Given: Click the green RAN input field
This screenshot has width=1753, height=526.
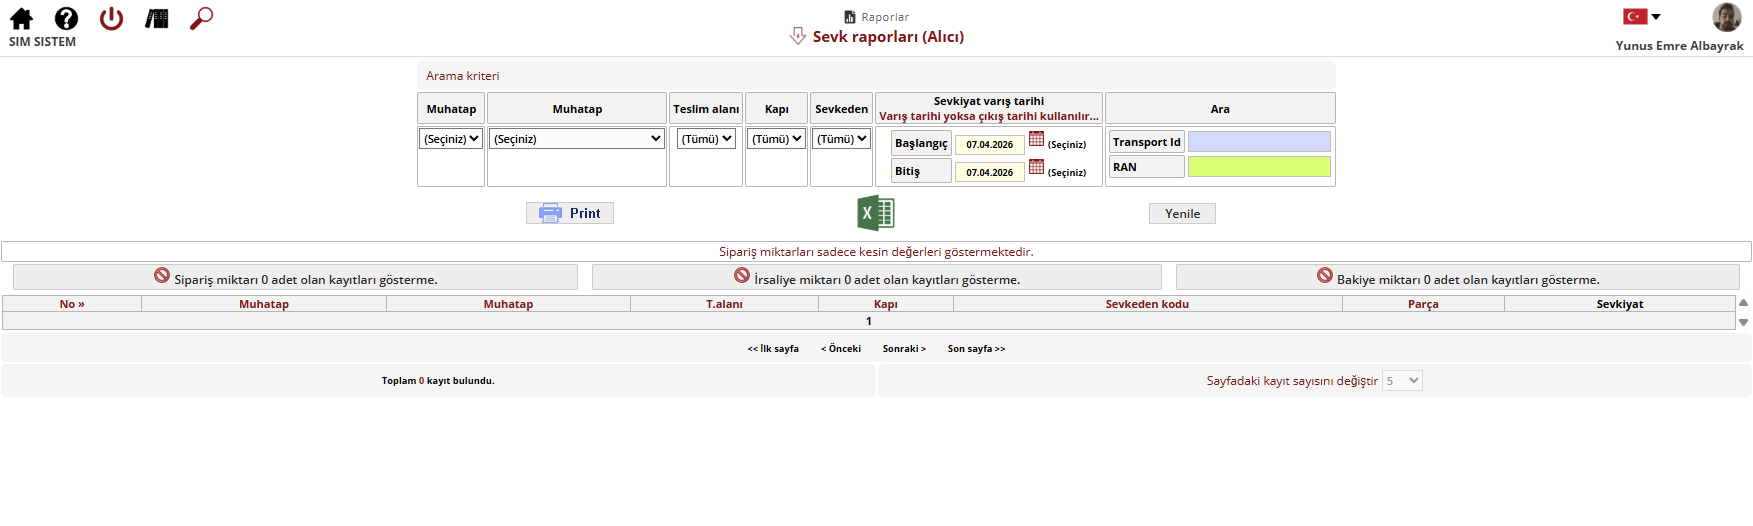Looking at the screenshot, I should [1259, 167].
